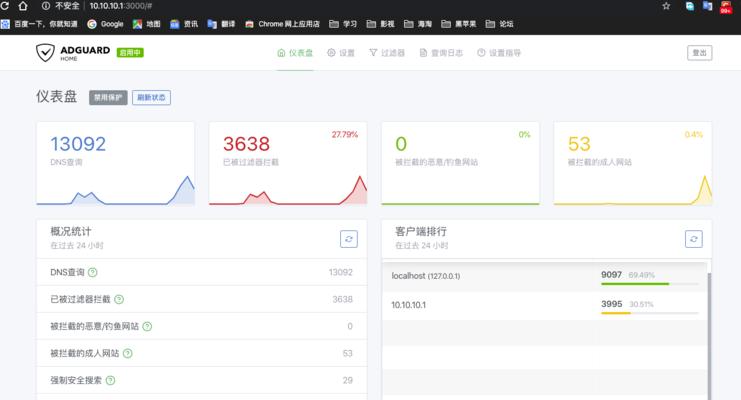Screen dimensions: 741x400
Task: Show help for 被拦截的恶意/钓鱼网站 row
Action: 147,326
